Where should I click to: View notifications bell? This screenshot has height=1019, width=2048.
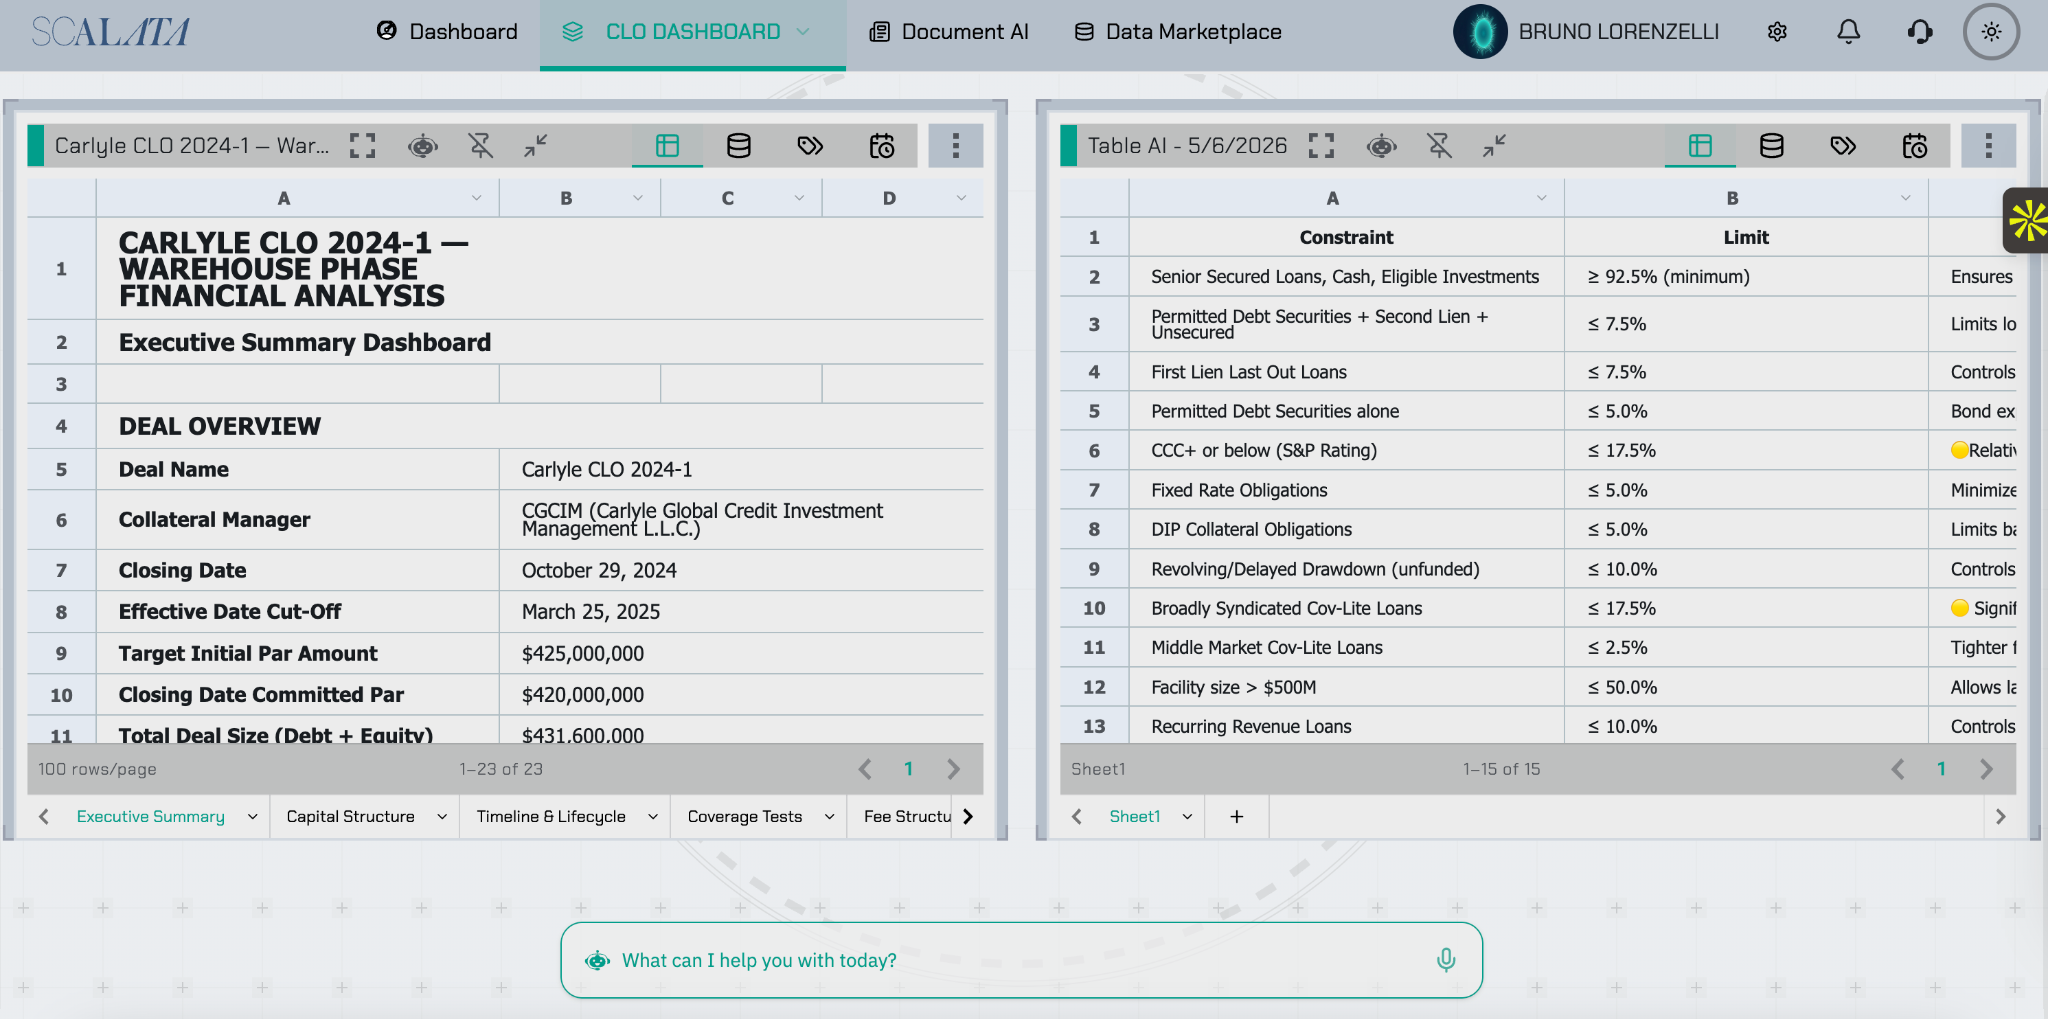click(1849, 32)
